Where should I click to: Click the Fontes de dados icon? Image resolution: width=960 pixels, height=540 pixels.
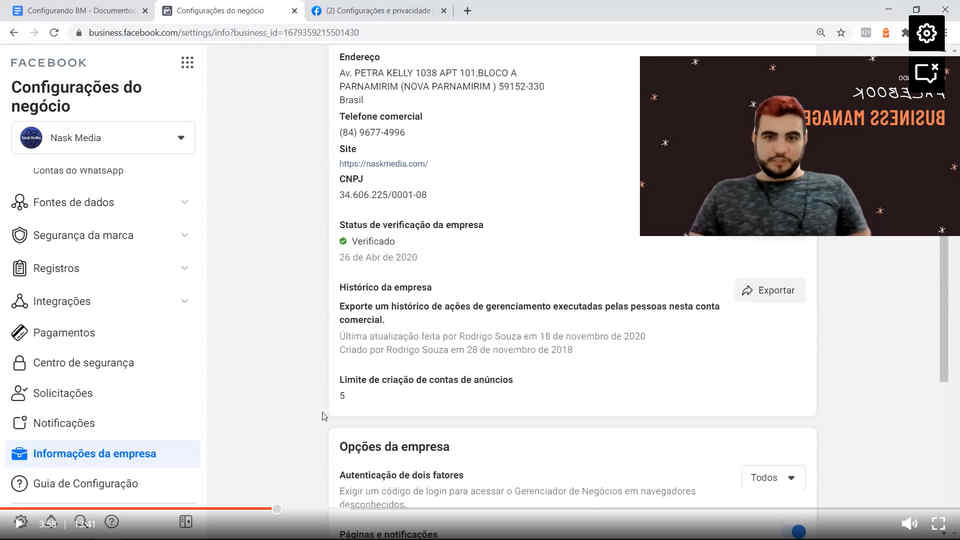coord(20,202)
